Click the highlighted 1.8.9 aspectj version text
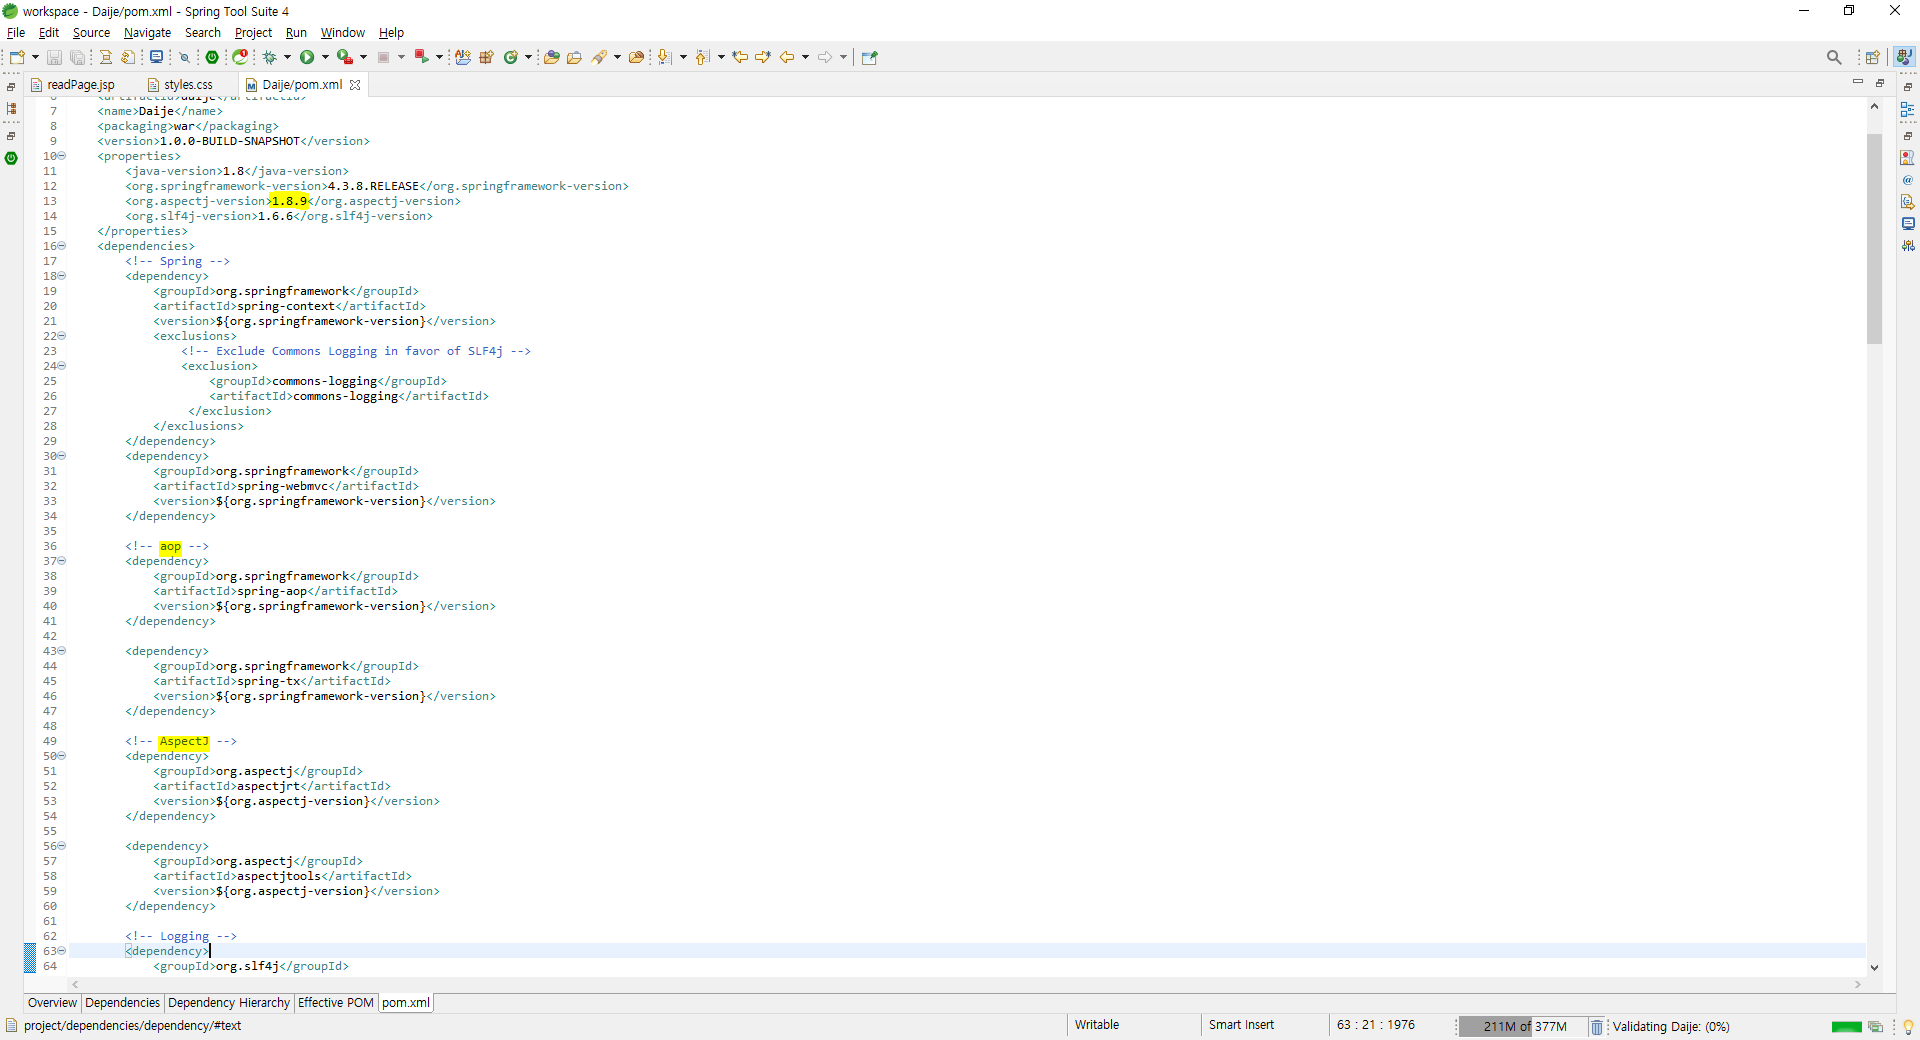Viewport: 1920px width, 1040px height. coord(289,201)
